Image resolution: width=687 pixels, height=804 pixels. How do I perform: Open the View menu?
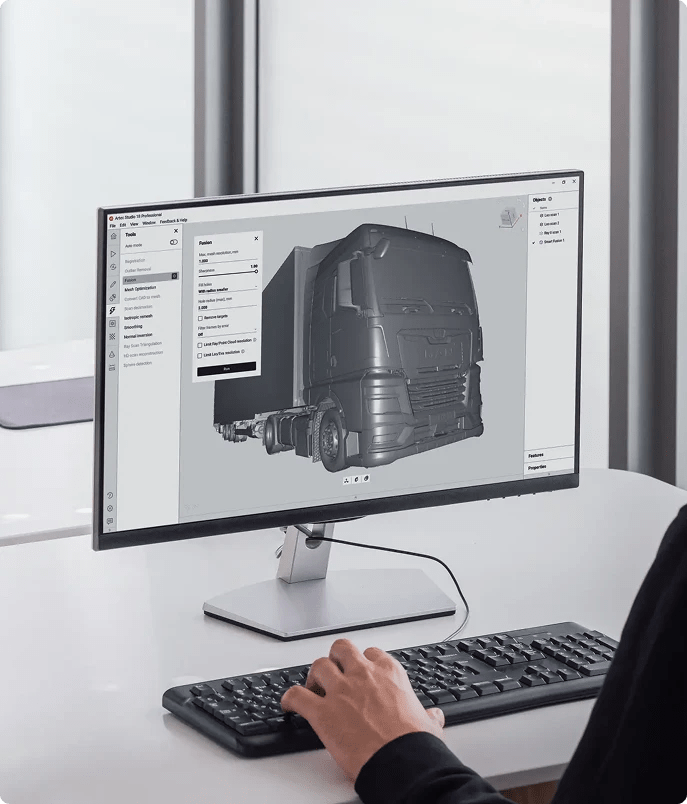pyautogui.click(x=134, y=224)
